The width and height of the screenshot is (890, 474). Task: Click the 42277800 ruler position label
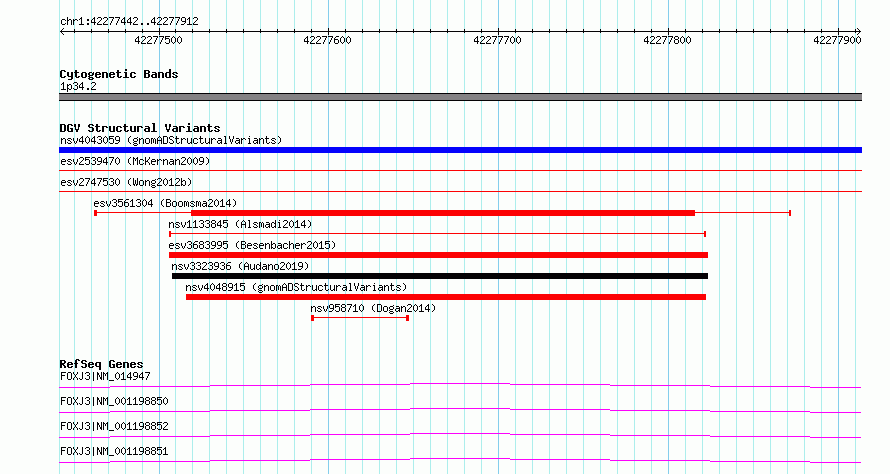click(668, 40)
